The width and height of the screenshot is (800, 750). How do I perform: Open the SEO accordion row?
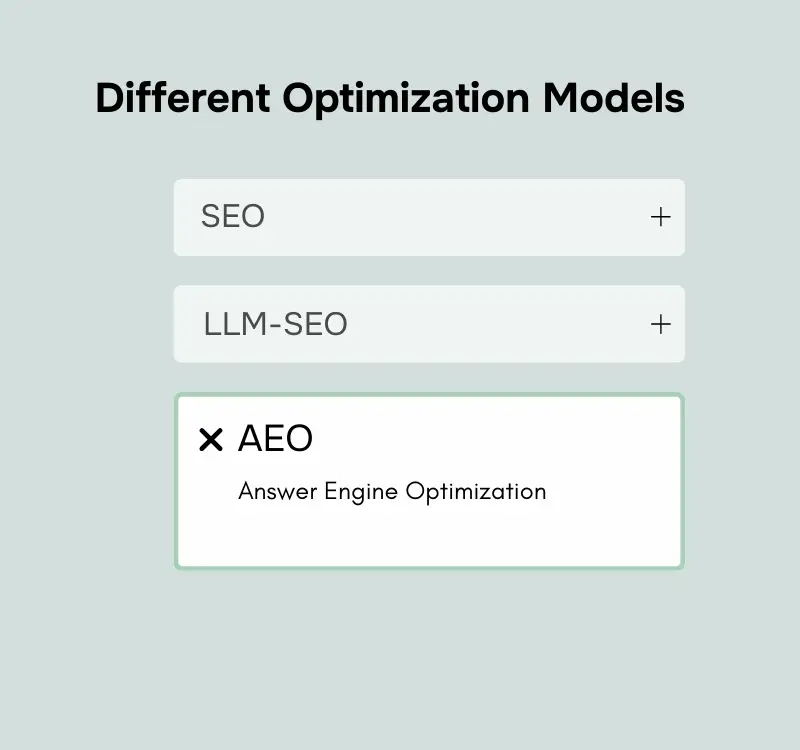[429, 217]
